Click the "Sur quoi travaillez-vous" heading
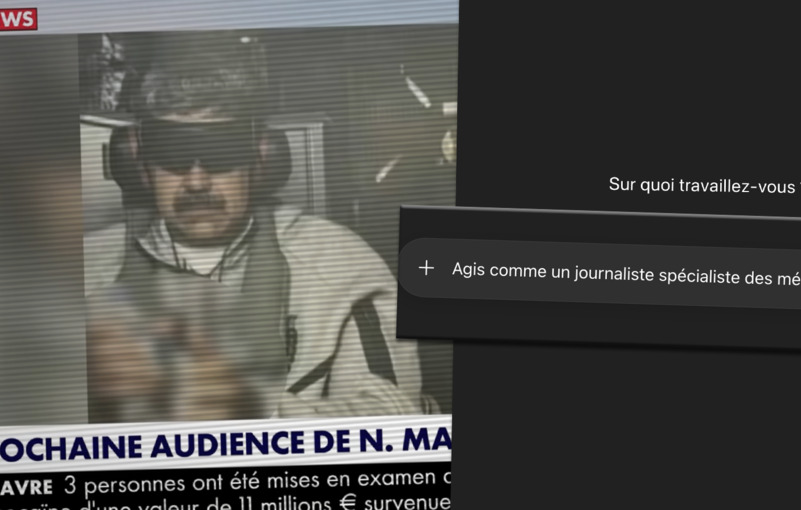The height and width of the screenshot is (510, 801). point(702,185)
